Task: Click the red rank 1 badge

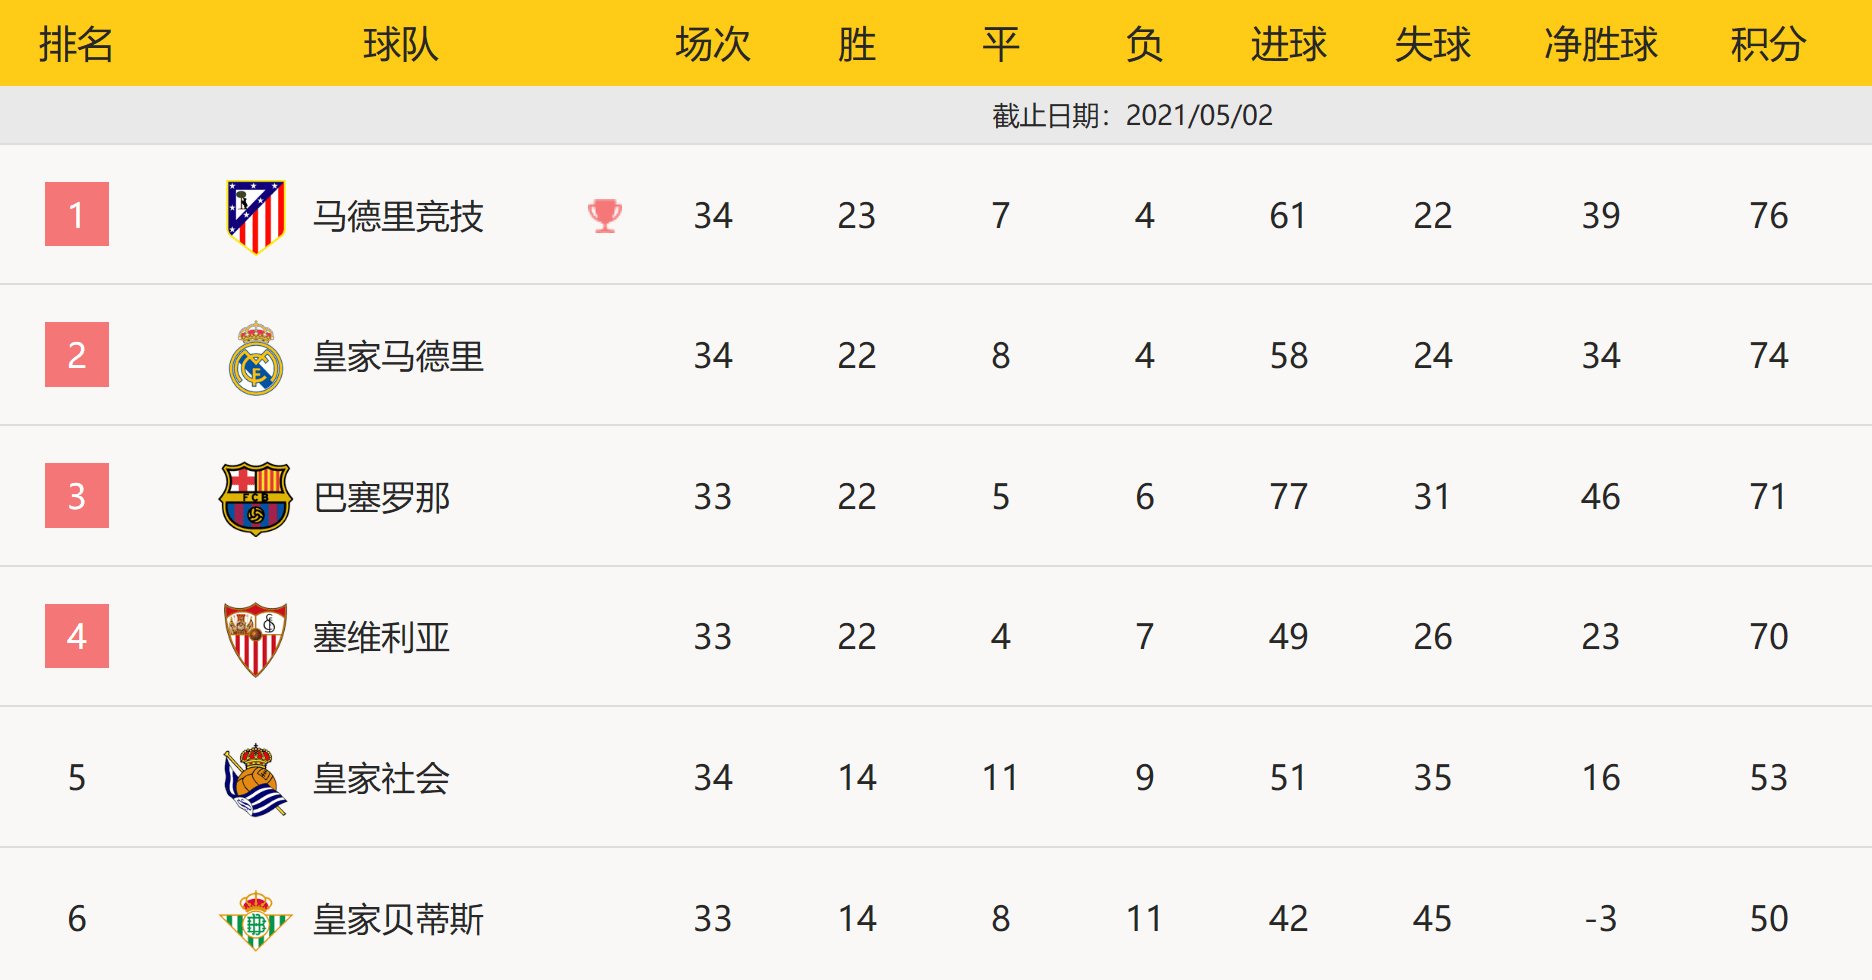Action: pos(77,214)
